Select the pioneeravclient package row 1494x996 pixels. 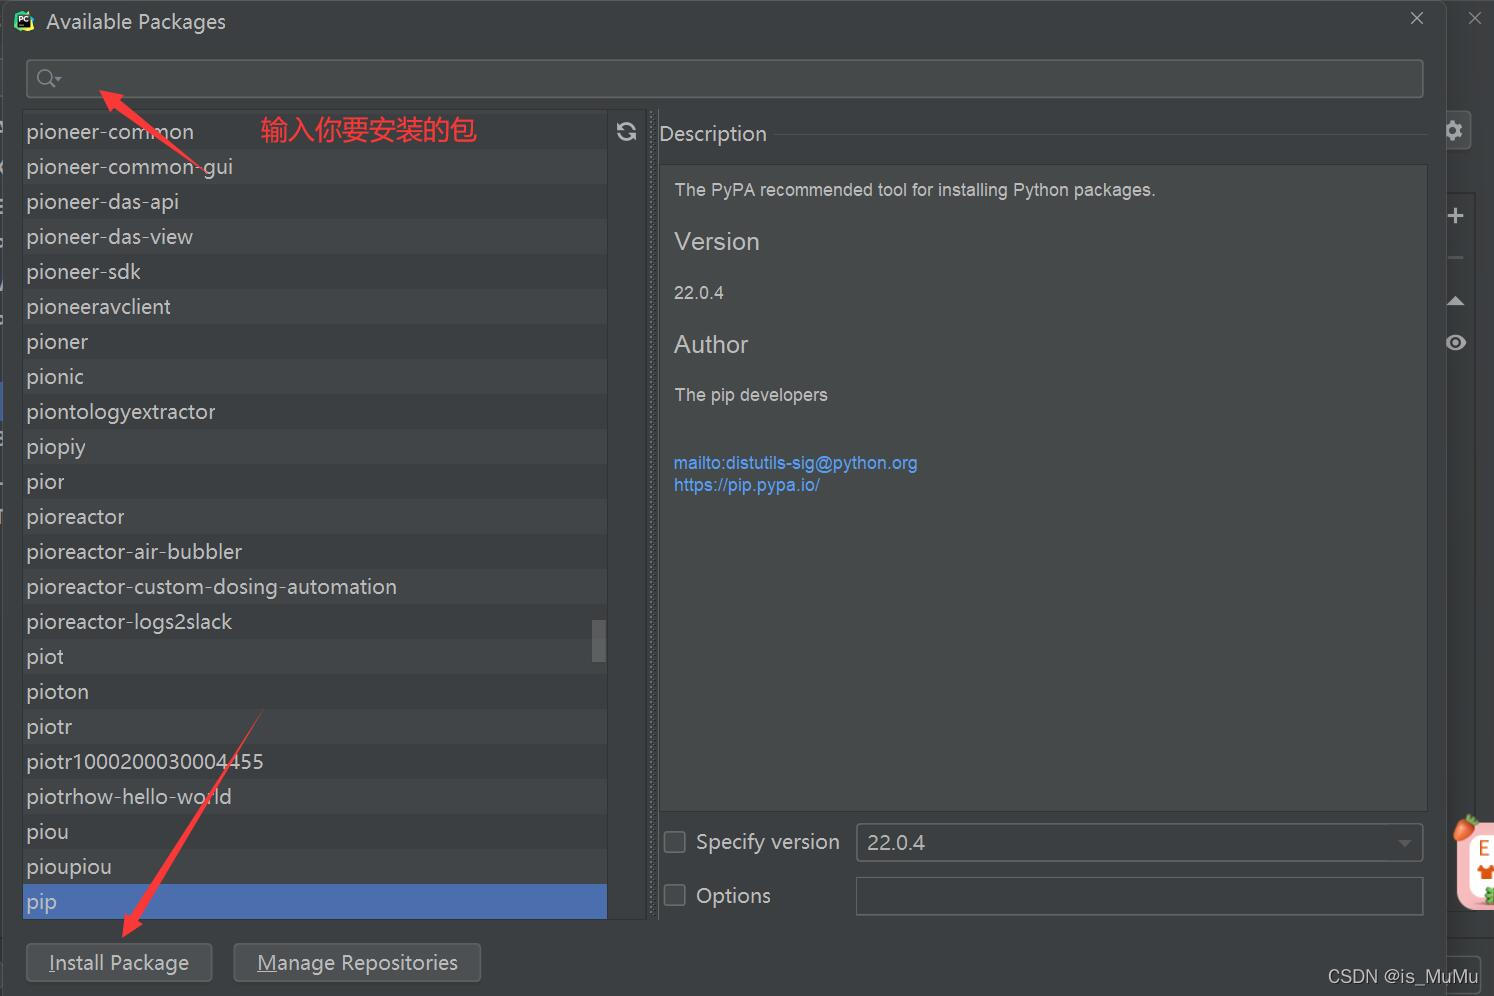pyautogui.click(x=315, y=307)
